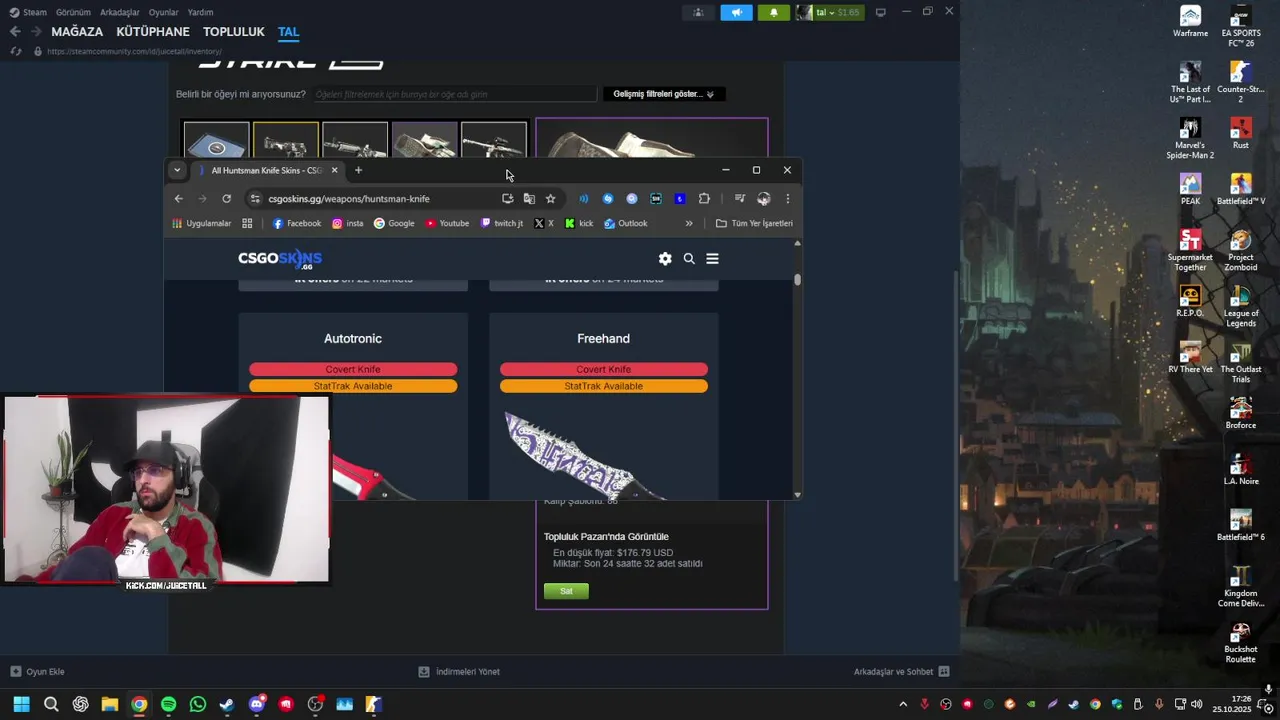Open CSGOSkins settings gear icon
The width and height of the screenshot is (1280, 720).
tap(665, 258)
